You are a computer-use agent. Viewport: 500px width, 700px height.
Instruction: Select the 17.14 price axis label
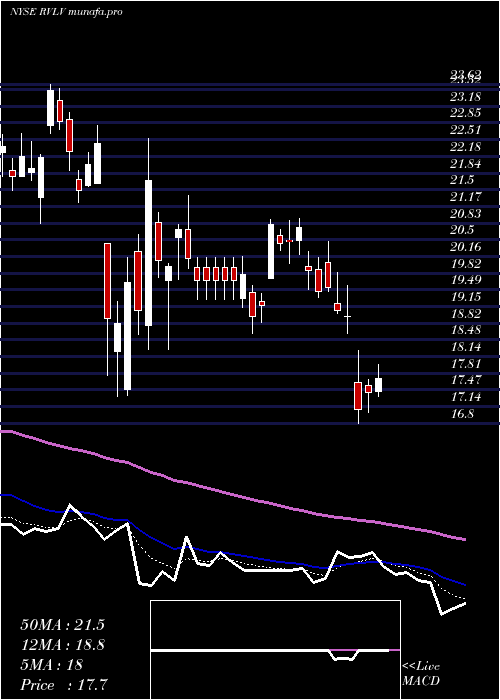pos(465,397)
